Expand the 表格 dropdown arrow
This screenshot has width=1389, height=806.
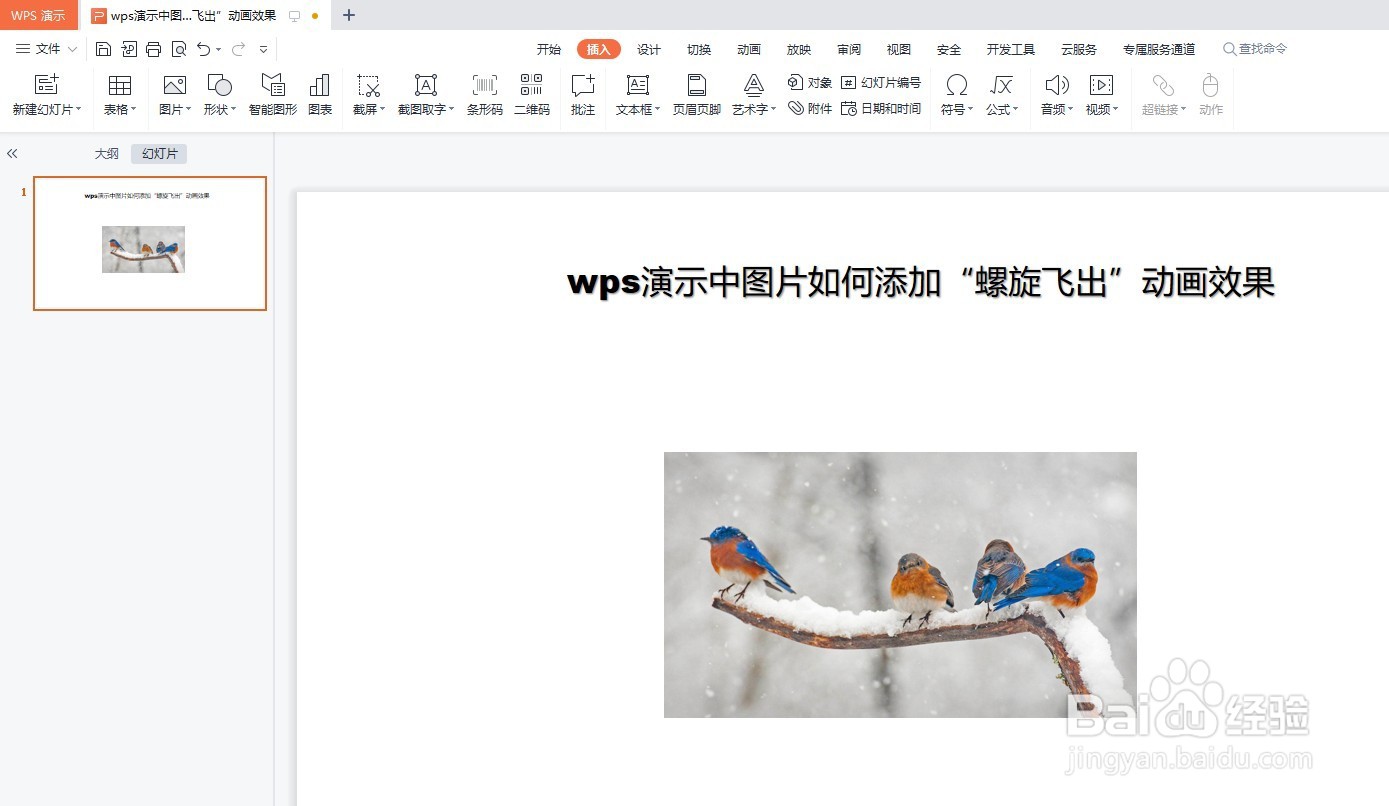134,110
